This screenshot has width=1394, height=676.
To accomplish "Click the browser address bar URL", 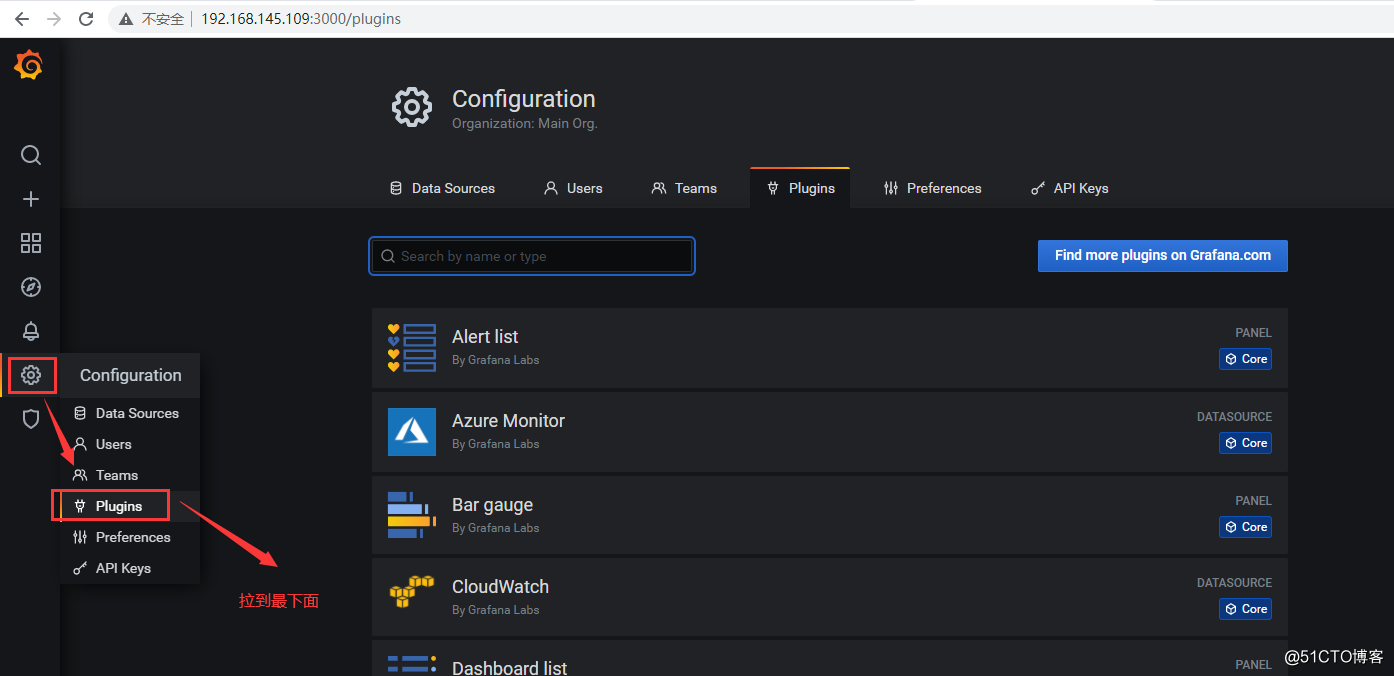I will [301, 19].
